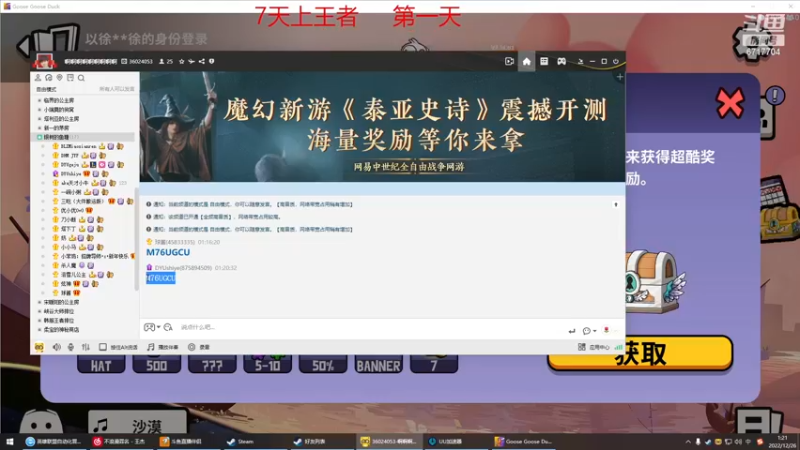The width and height of the screenshot is (800, 450).
Task: Toggle the speaker volume icon
Action: click(x=56, y=347)
